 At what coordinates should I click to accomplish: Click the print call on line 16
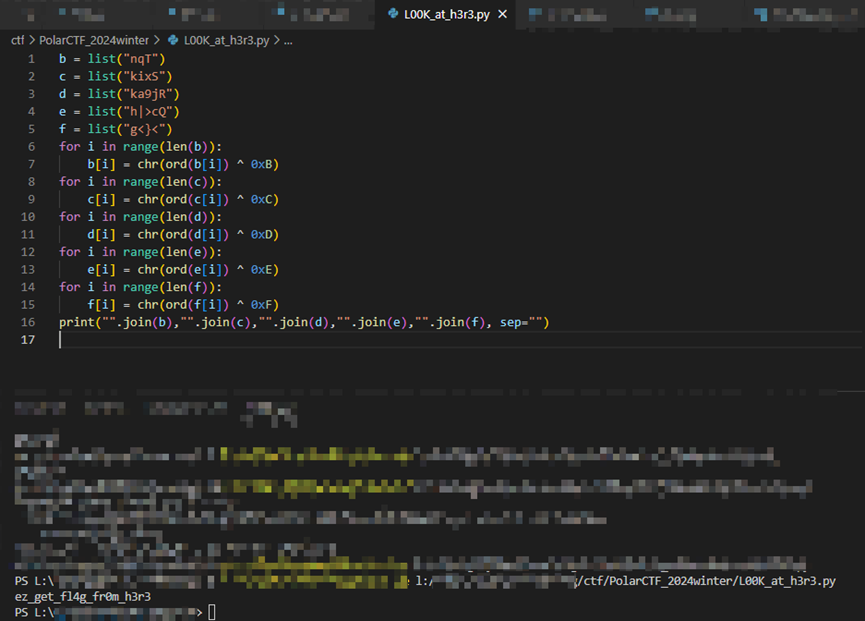tap(77, 322)
